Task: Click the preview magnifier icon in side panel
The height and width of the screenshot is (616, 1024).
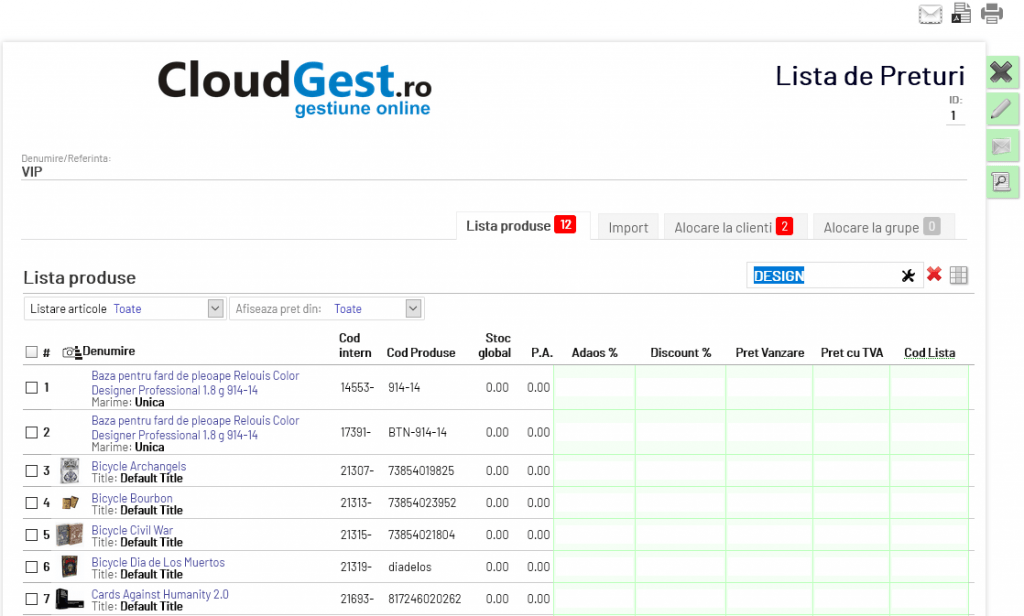Action: pos(1001,181)
